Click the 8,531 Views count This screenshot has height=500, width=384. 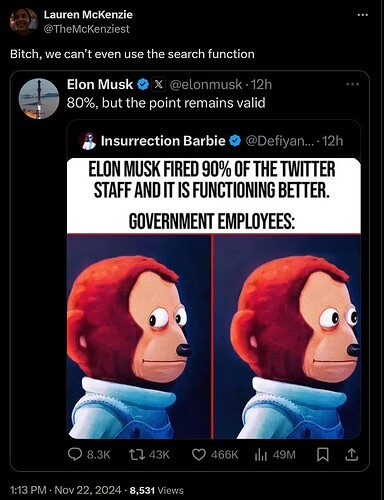156,490
